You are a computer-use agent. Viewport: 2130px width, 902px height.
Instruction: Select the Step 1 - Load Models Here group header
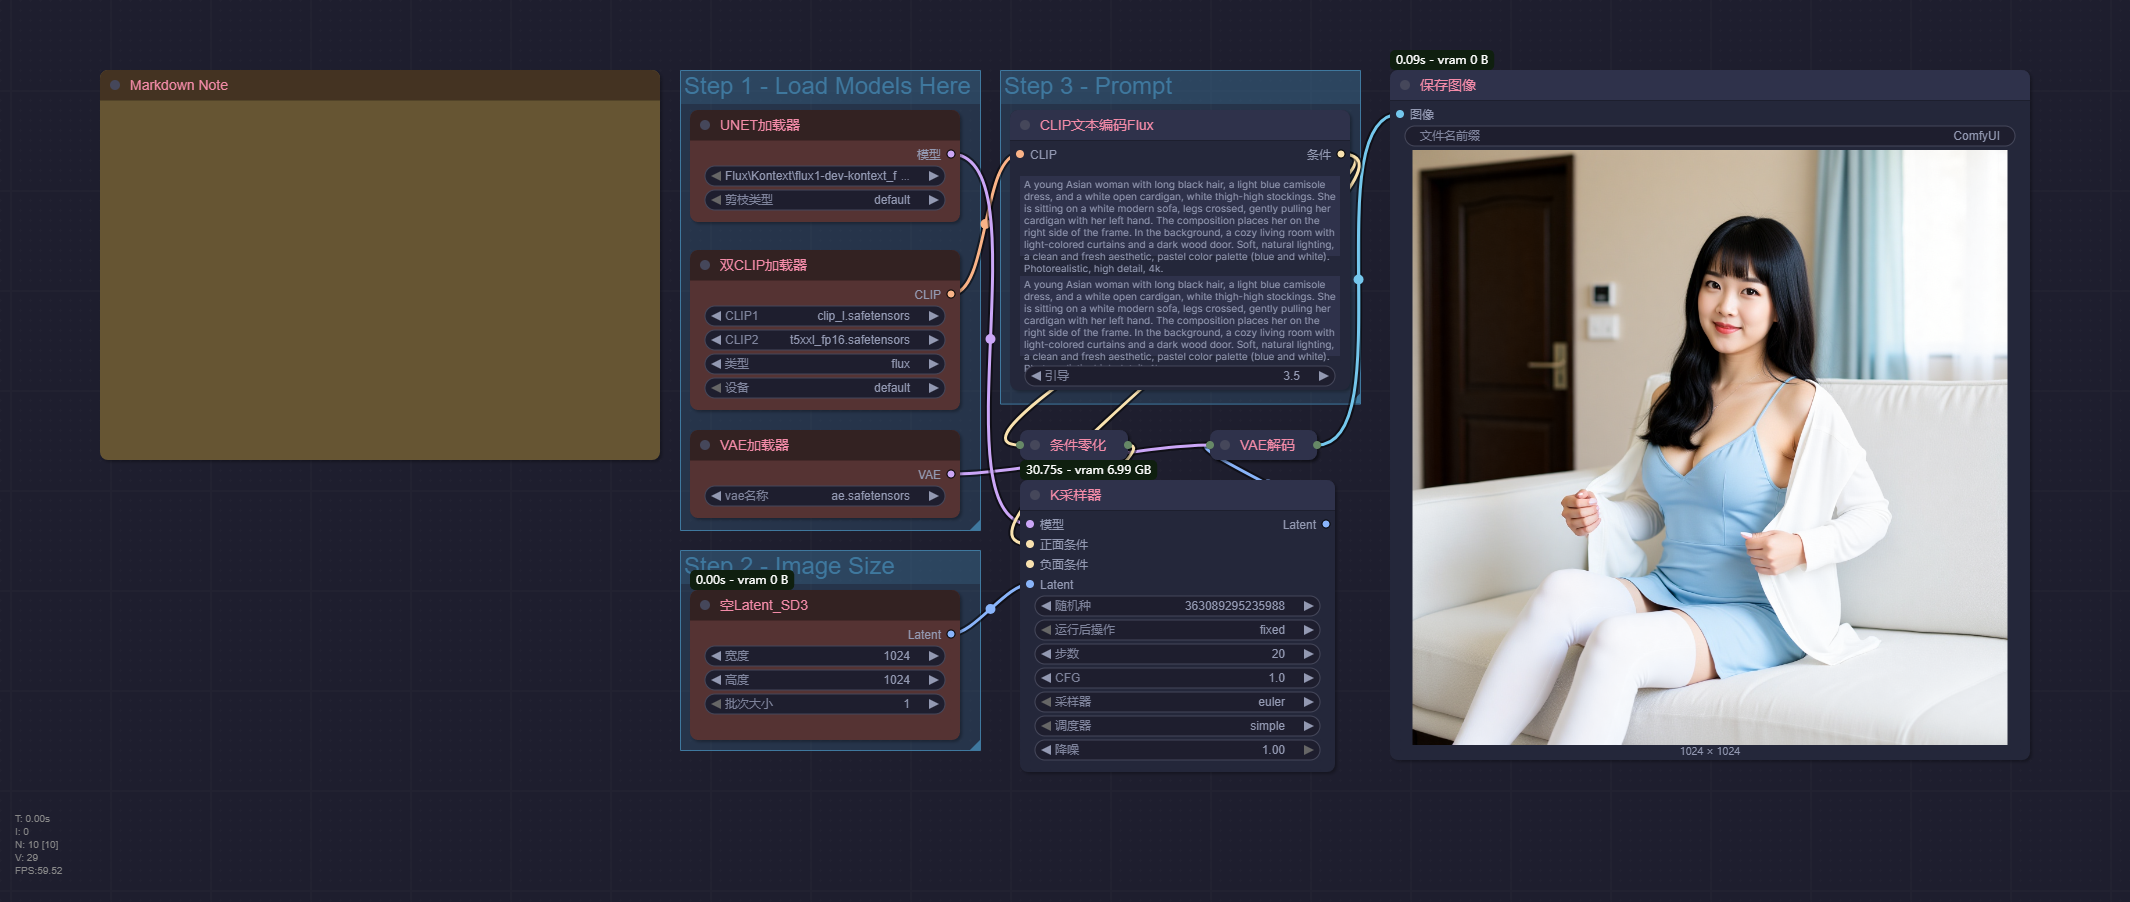click(x=828, y=86)
